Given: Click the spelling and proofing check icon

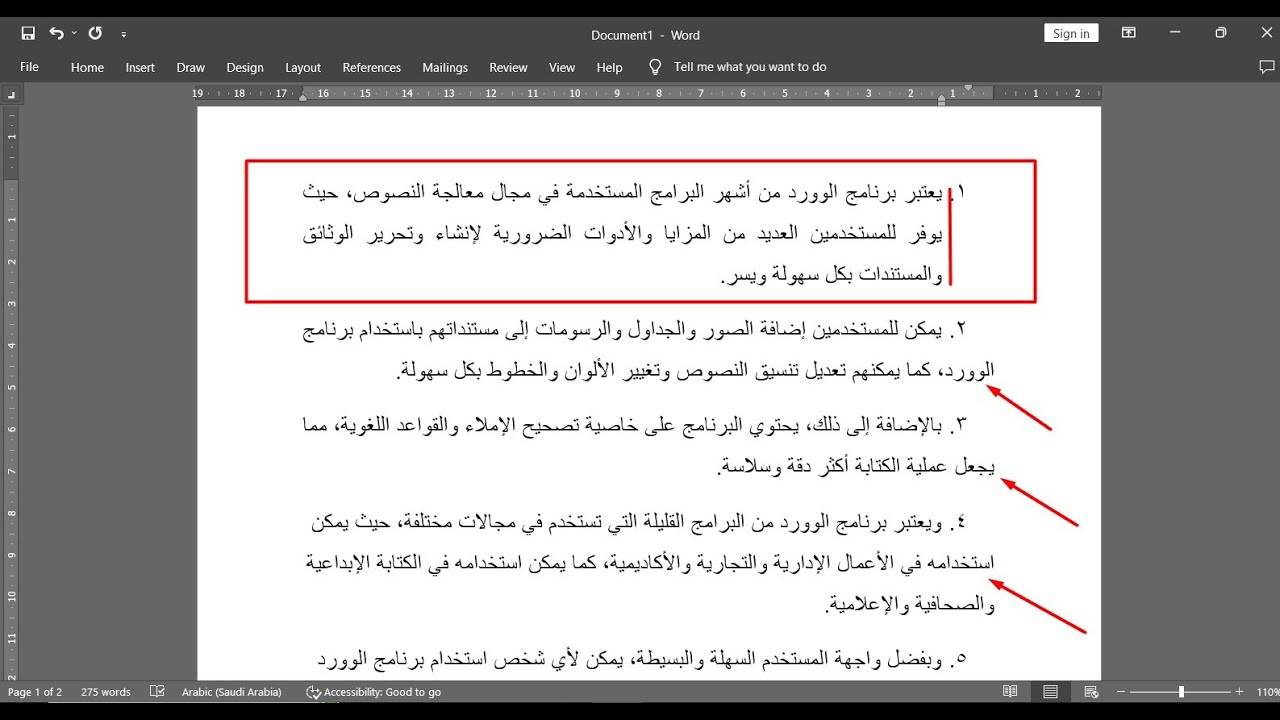Looking at the screenshot, I should [157, 692].
